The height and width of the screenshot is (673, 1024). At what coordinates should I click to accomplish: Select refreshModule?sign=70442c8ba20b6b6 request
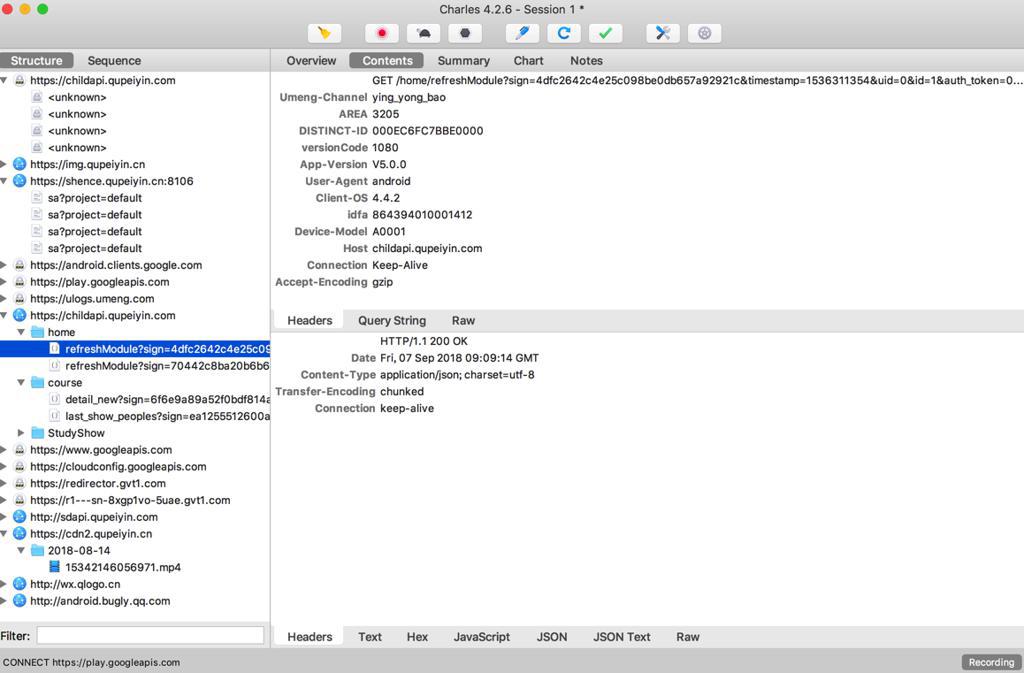click(x=167, y=366)
